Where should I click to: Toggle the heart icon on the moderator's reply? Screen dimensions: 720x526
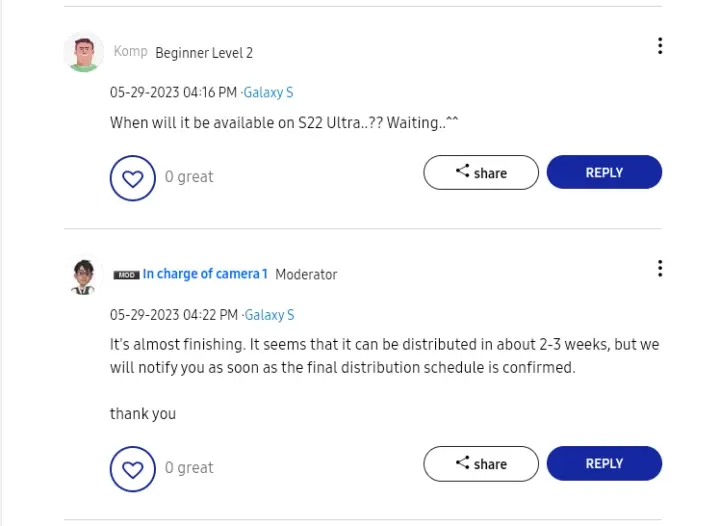coord(133,468)
